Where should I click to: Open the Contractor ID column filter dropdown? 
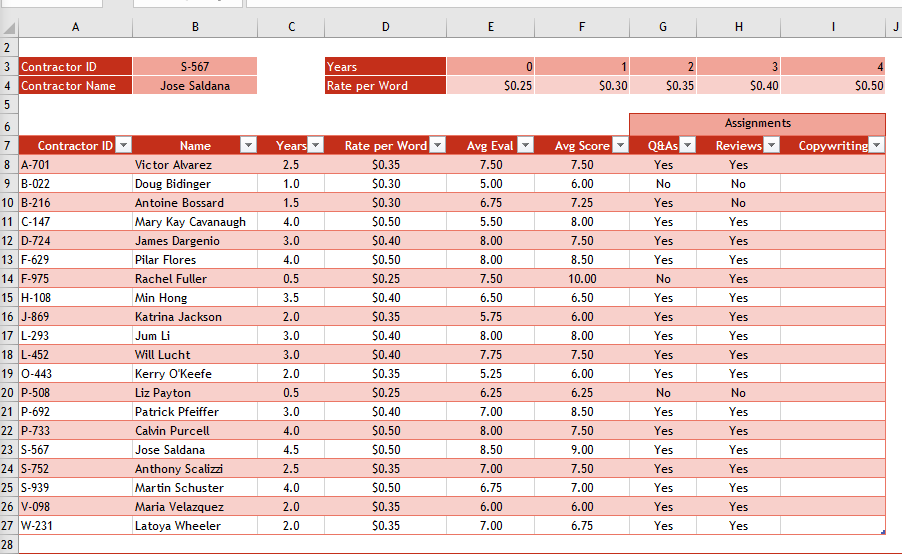tap(124, 145)
